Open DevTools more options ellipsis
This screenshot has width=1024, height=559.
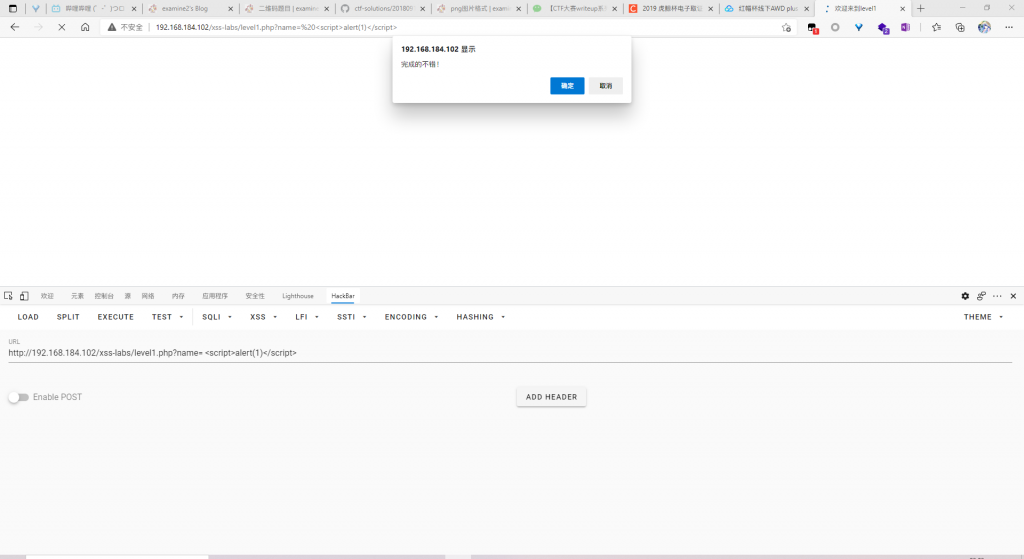click(997, 296)
